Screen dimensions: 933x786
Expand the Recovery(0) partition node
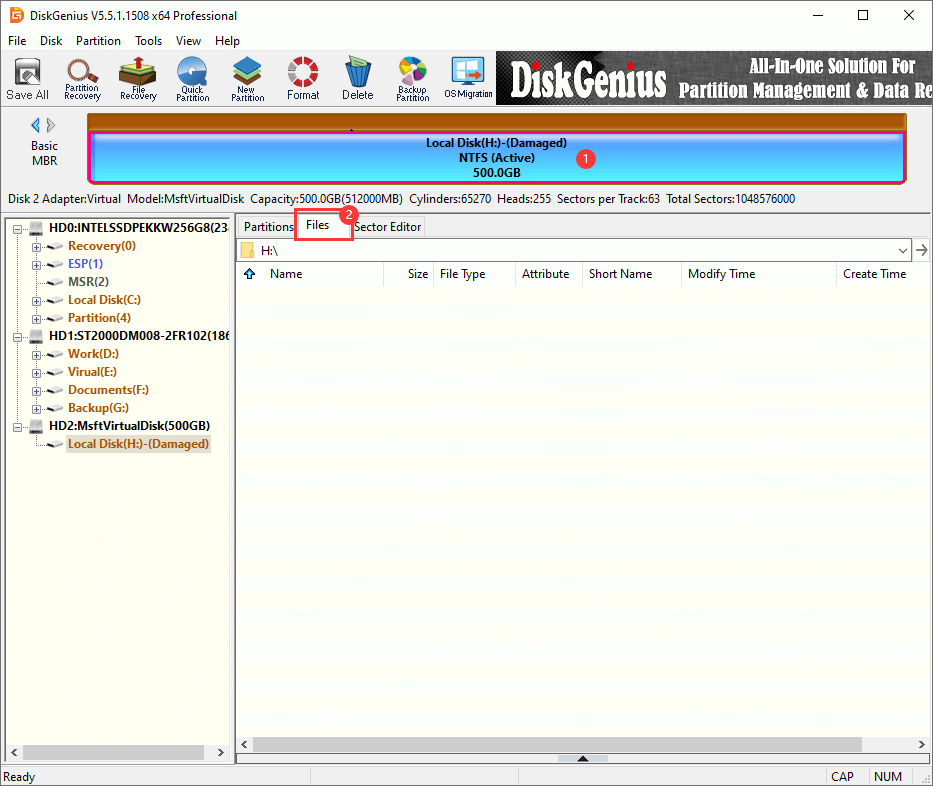click(36, 247)
